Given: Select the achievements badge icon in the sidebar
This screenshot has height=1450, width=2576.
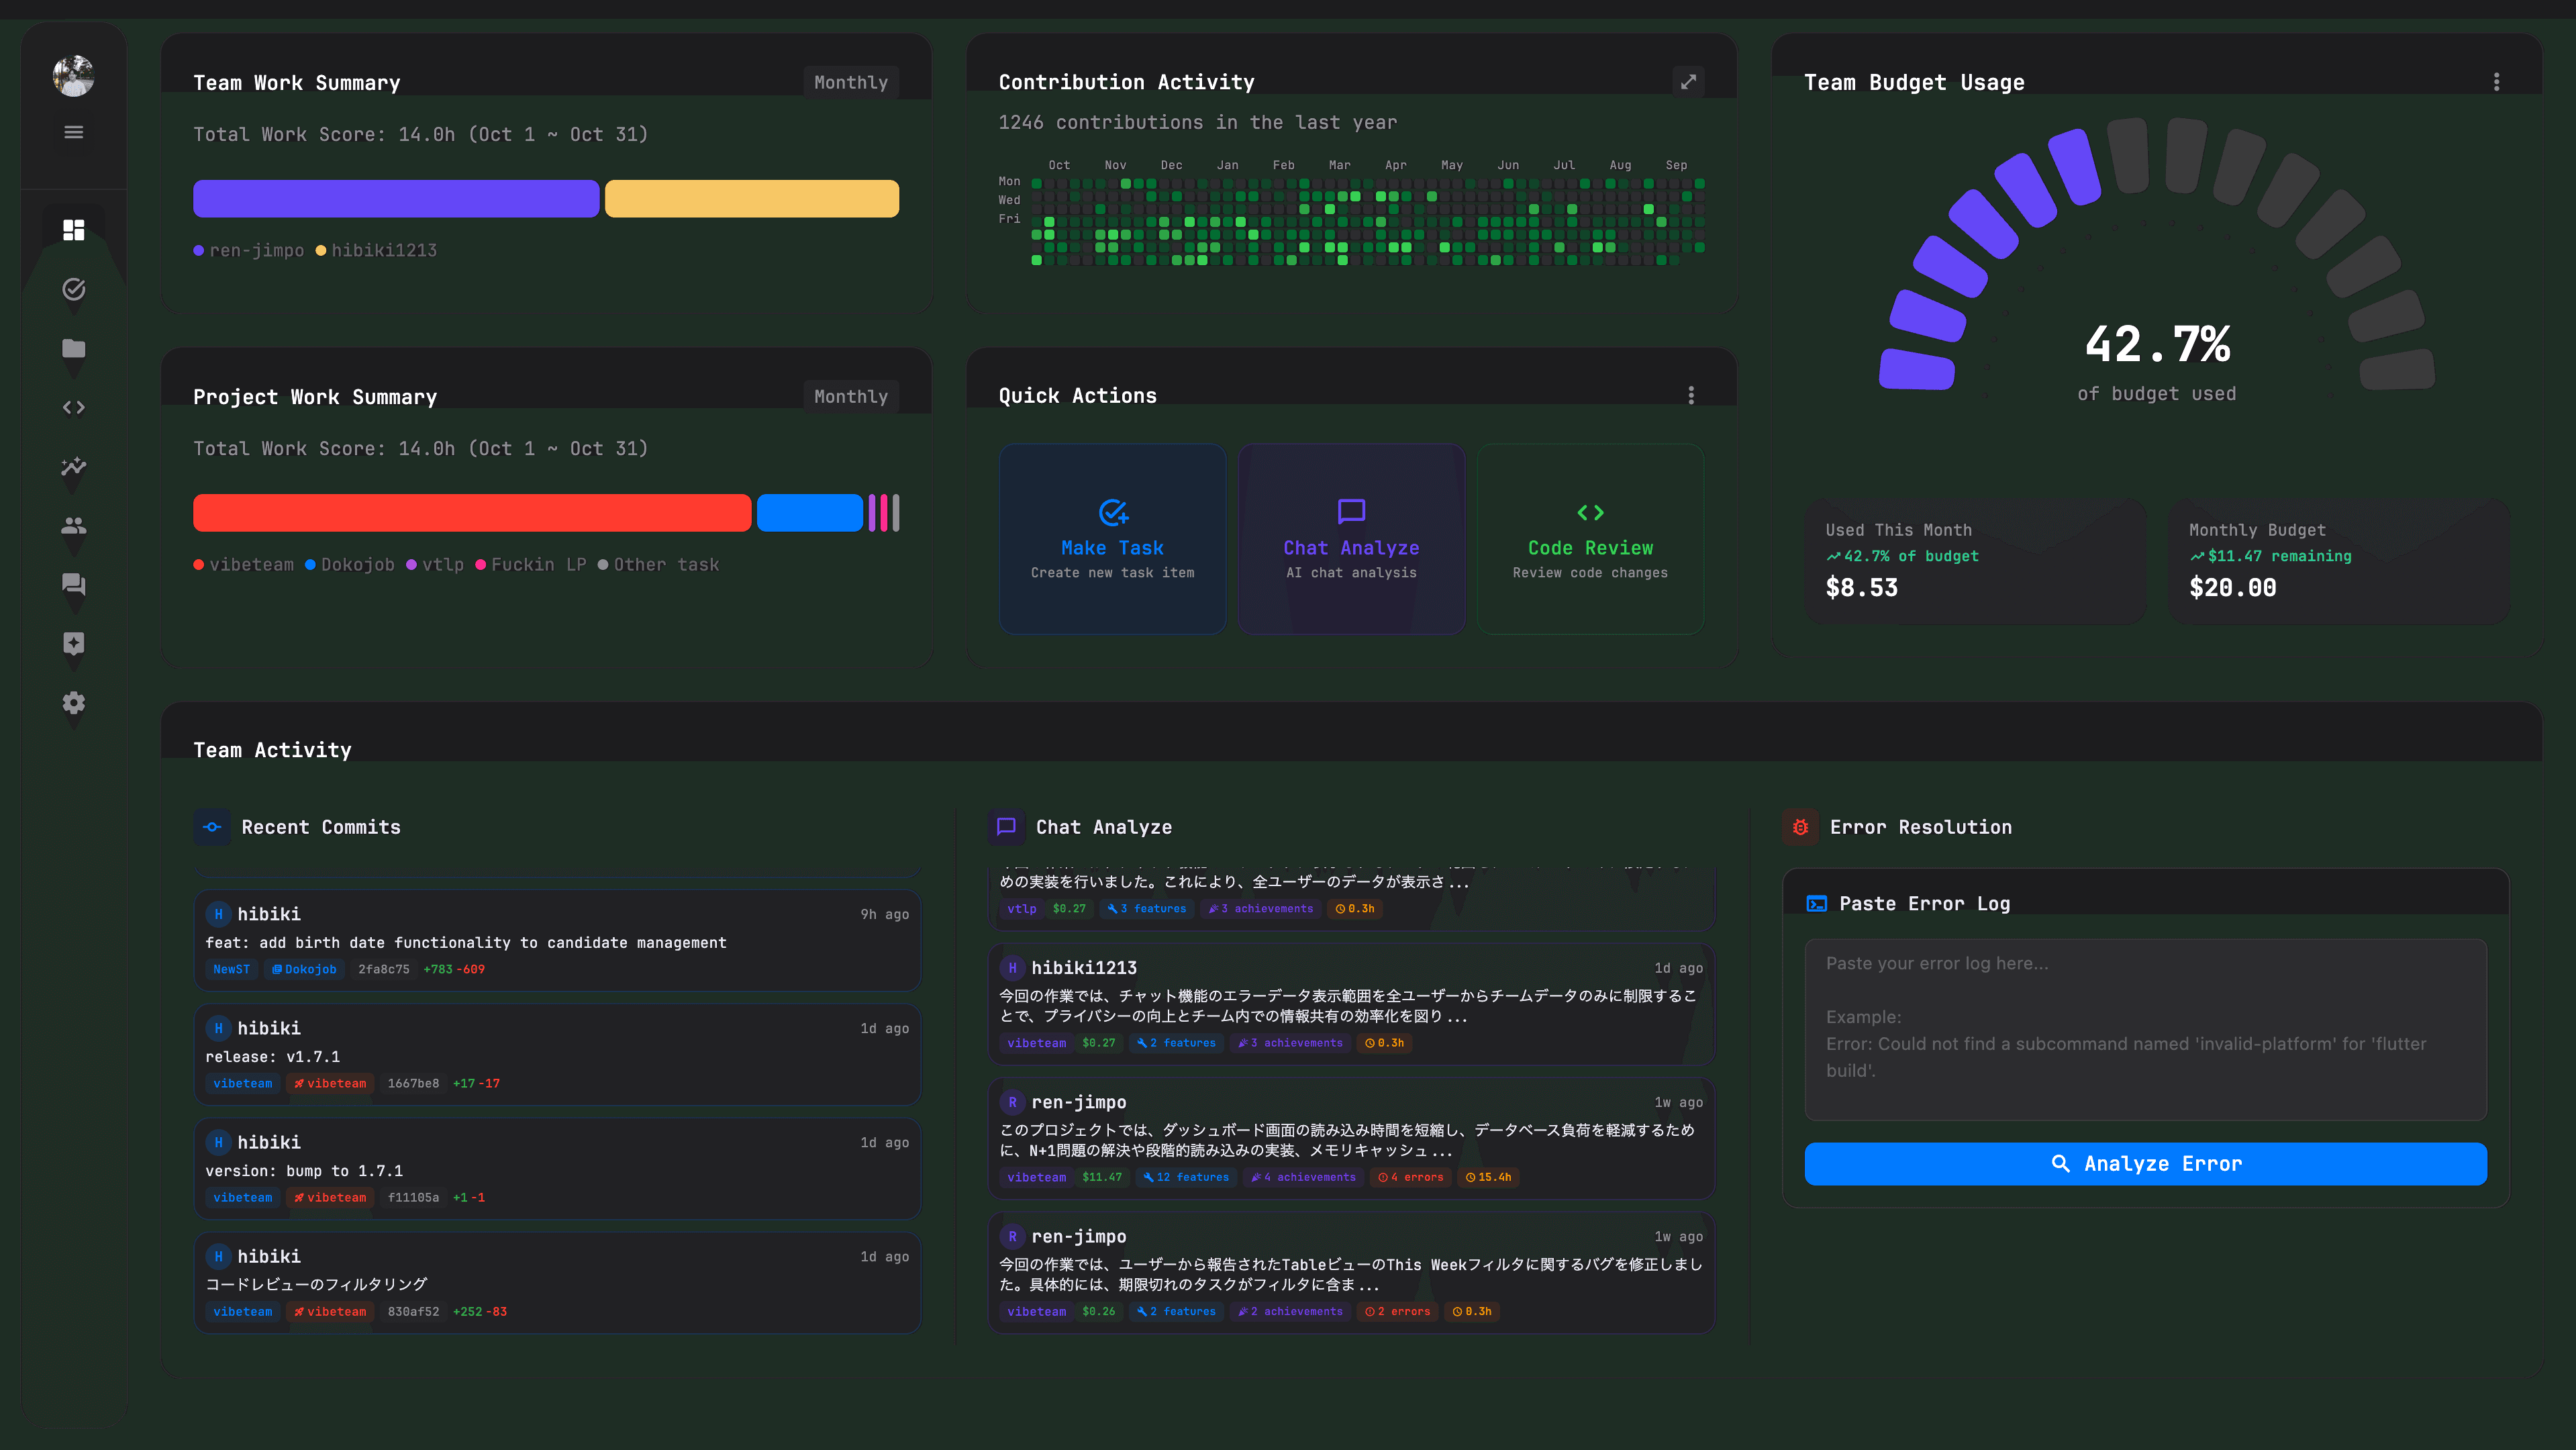Looking at the screenshot, I should point(73,644).
